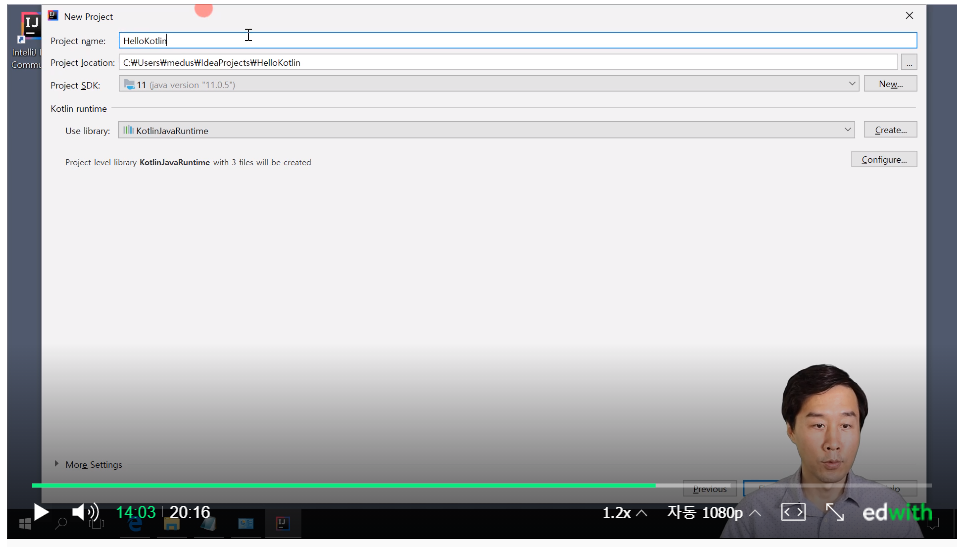Open taskbar search magnifier
The image size is (968, 547).
(x=60, y=524)
